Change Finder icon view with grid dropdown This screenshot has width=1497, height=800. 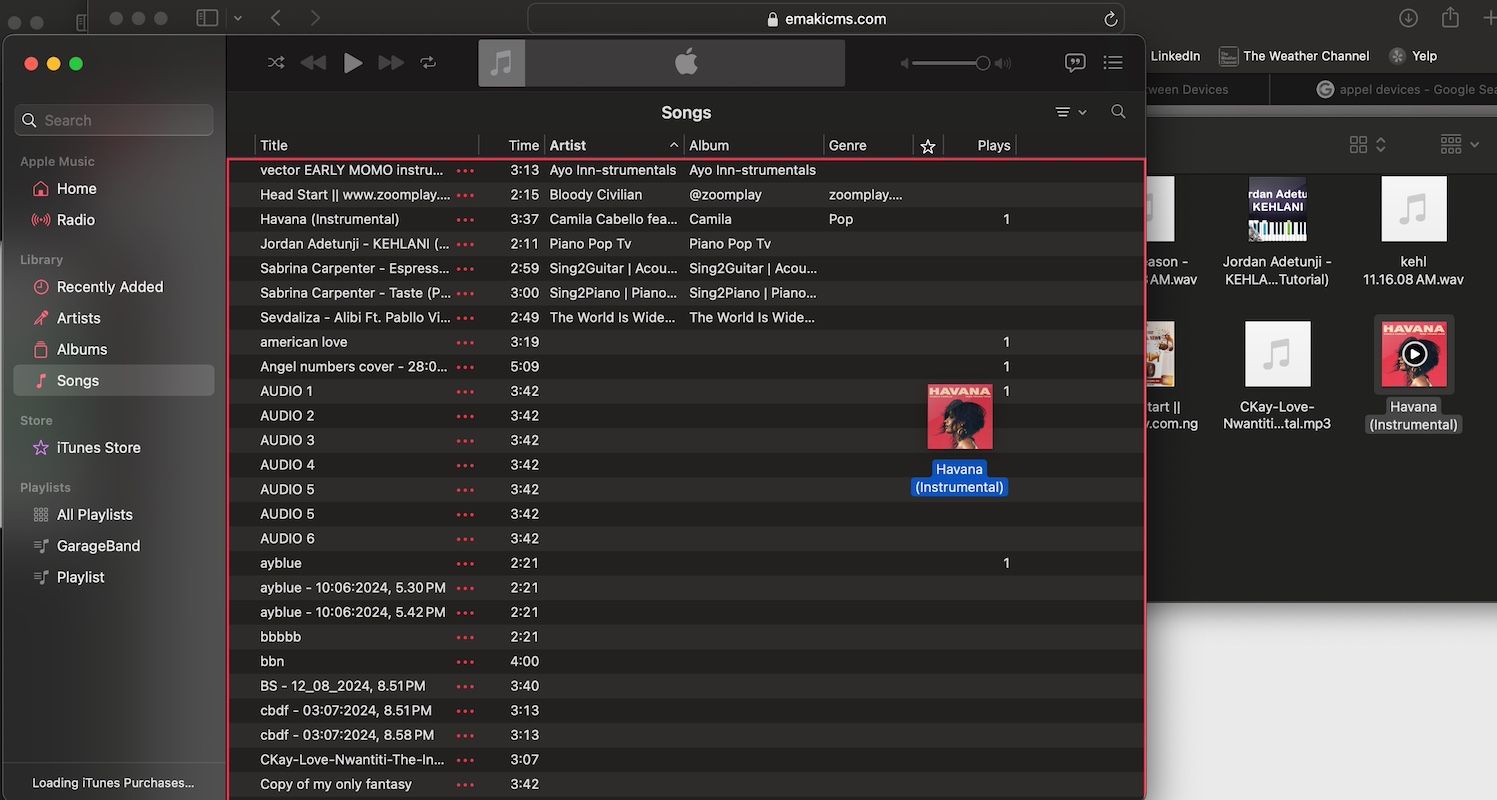pyautogui.click(x=1367, y=145)
